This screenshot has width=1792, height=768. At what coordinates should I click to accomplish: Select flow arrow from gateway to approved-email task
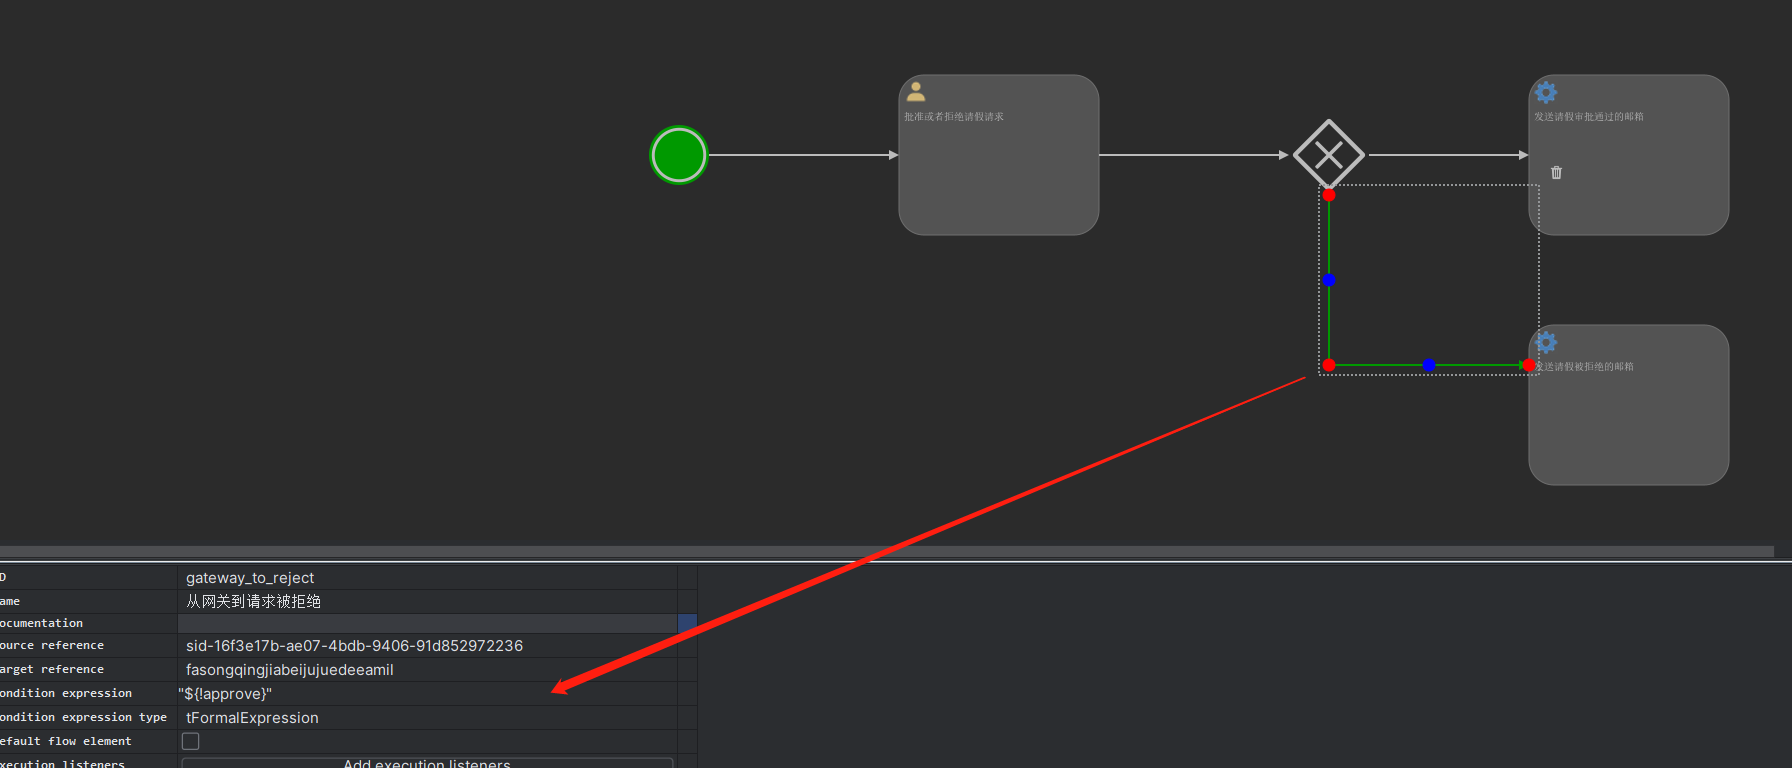1448,155
